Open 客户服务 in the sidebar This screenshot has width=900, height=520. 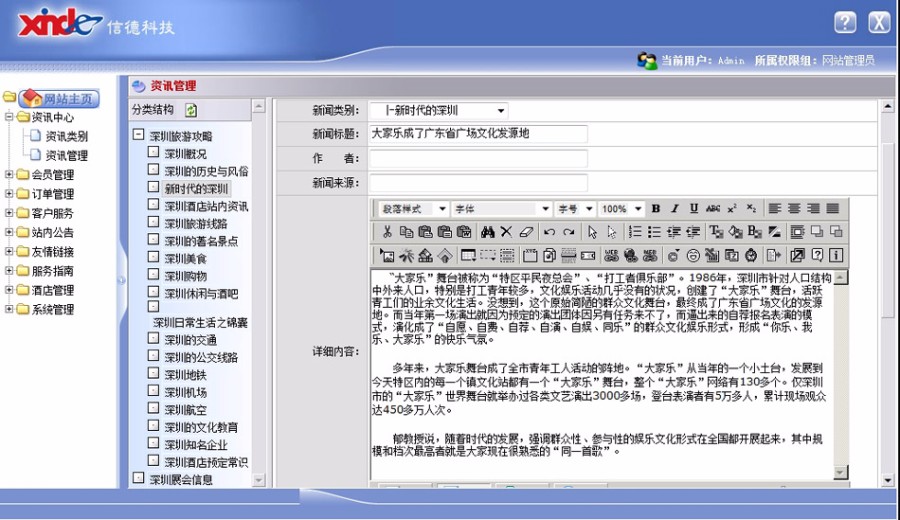52,213
